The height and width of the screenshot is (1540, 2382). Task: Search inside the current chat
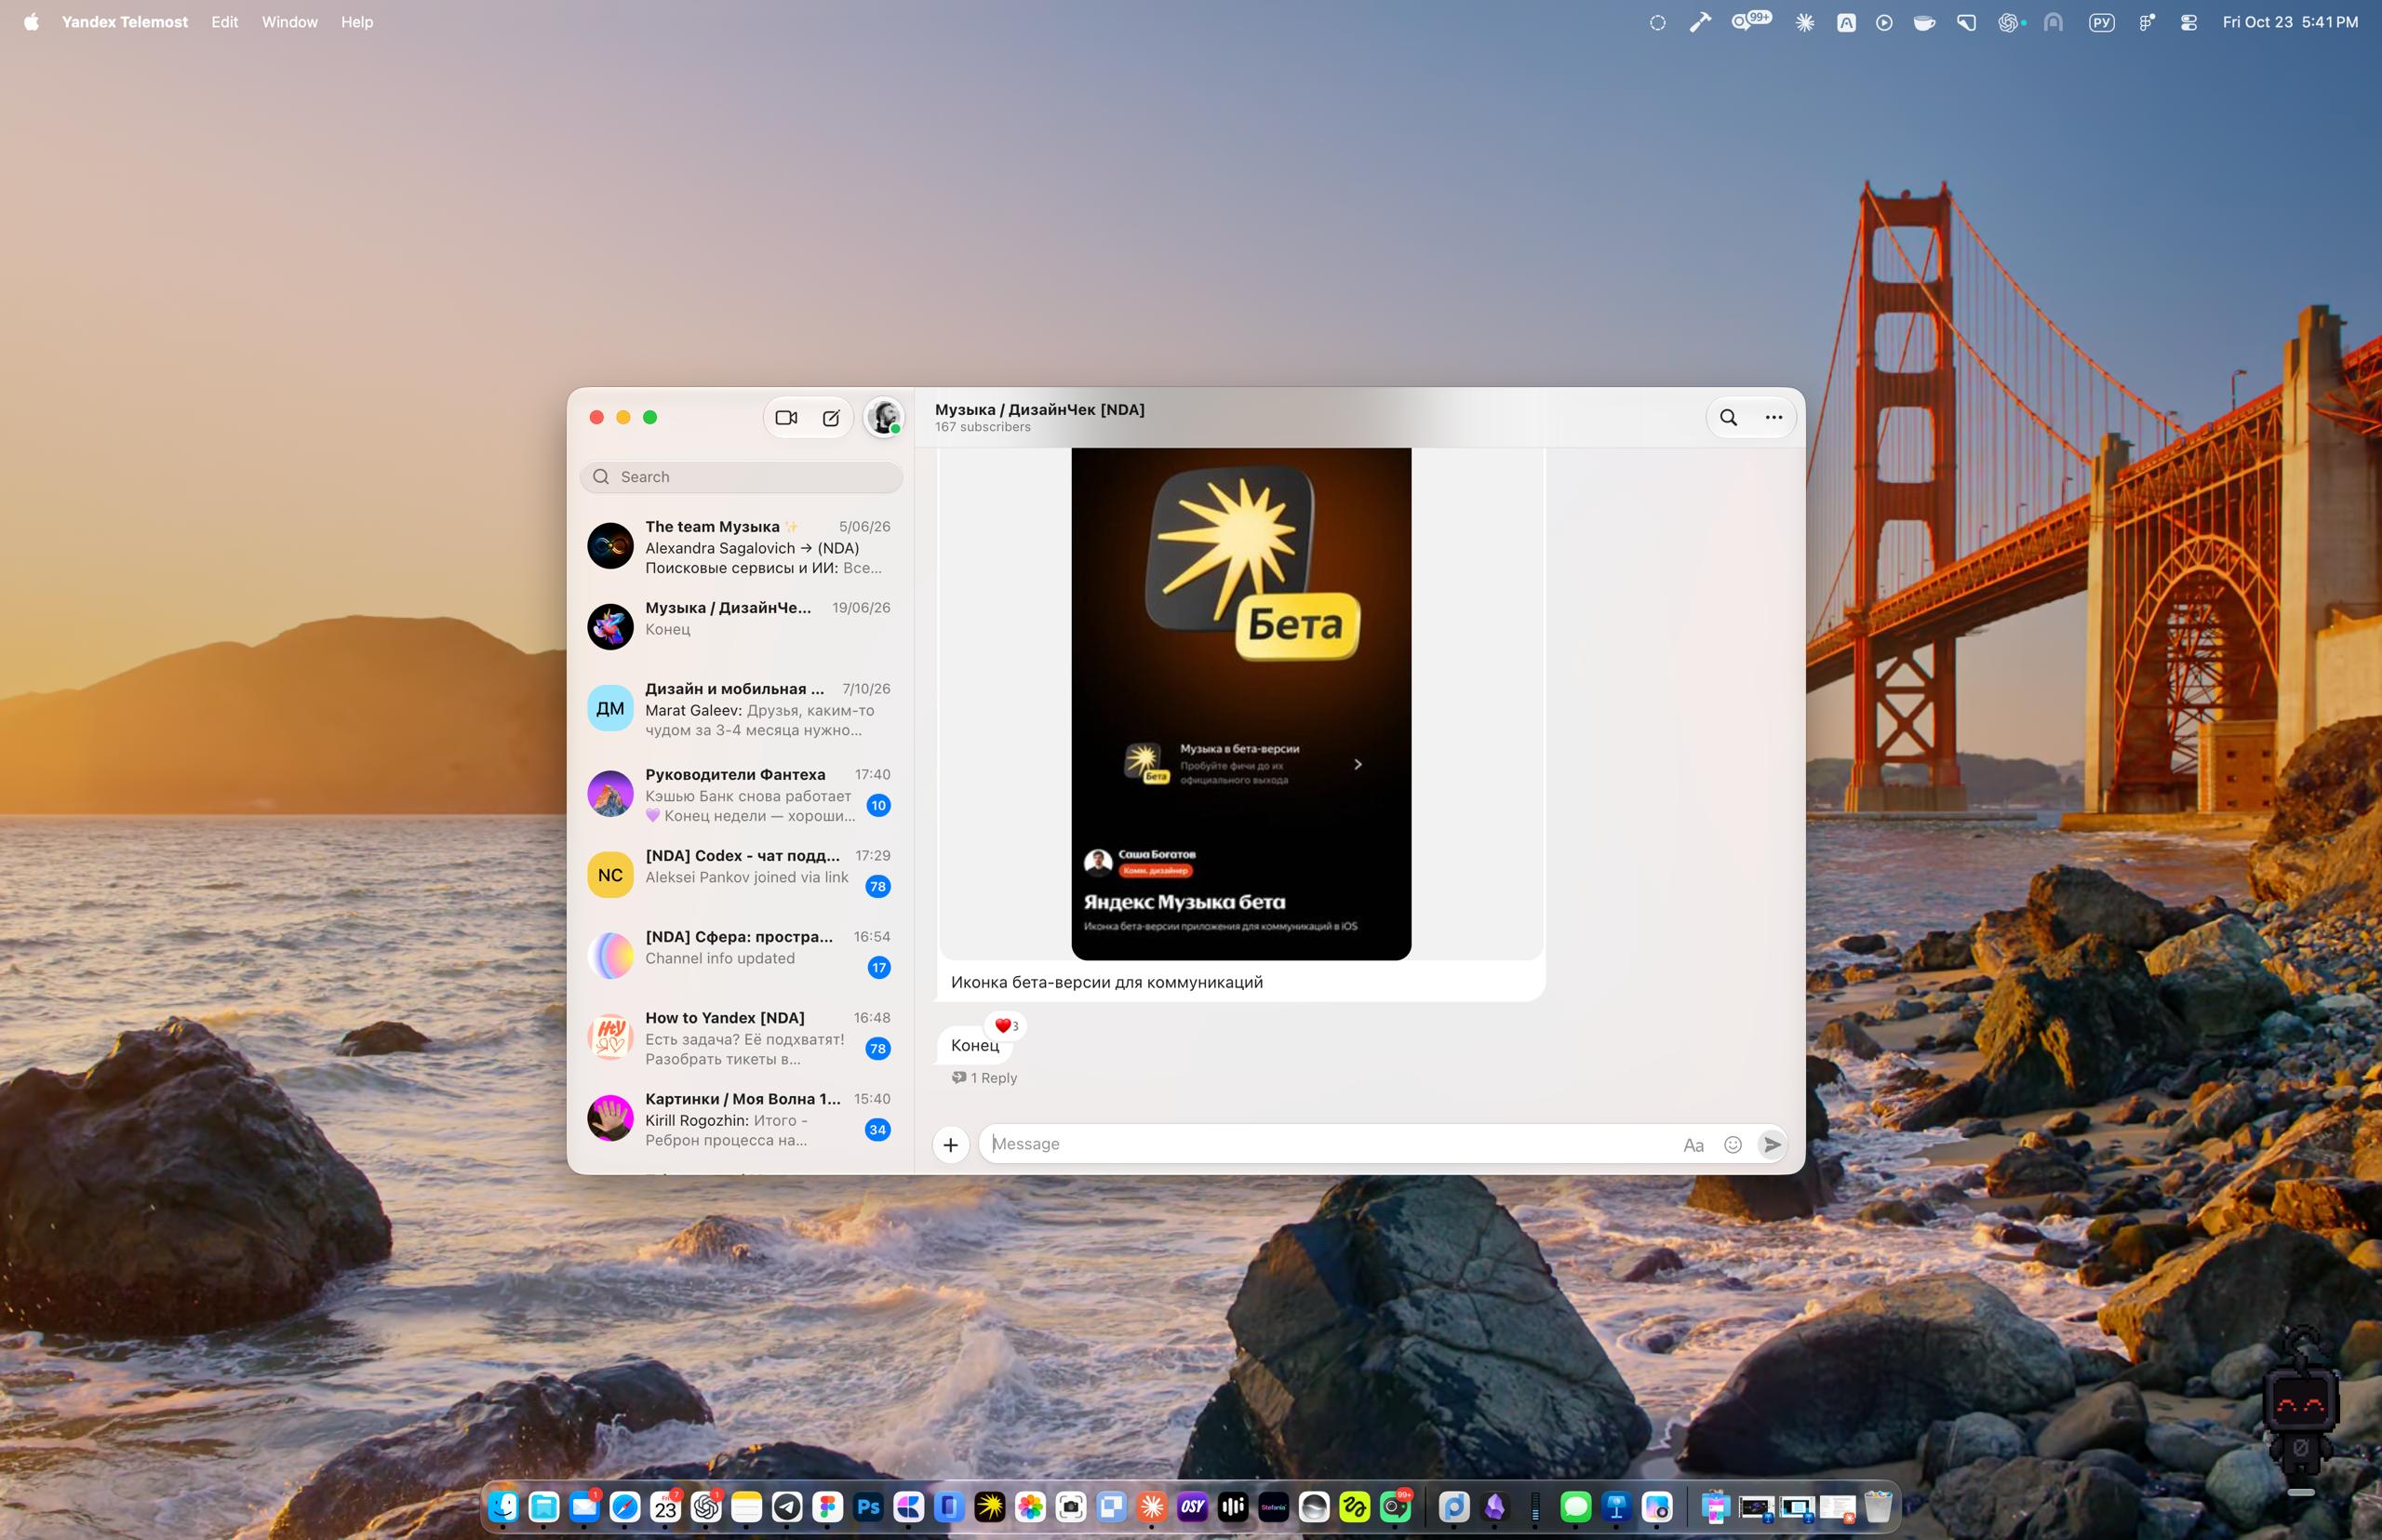(x=1728, y=418)
